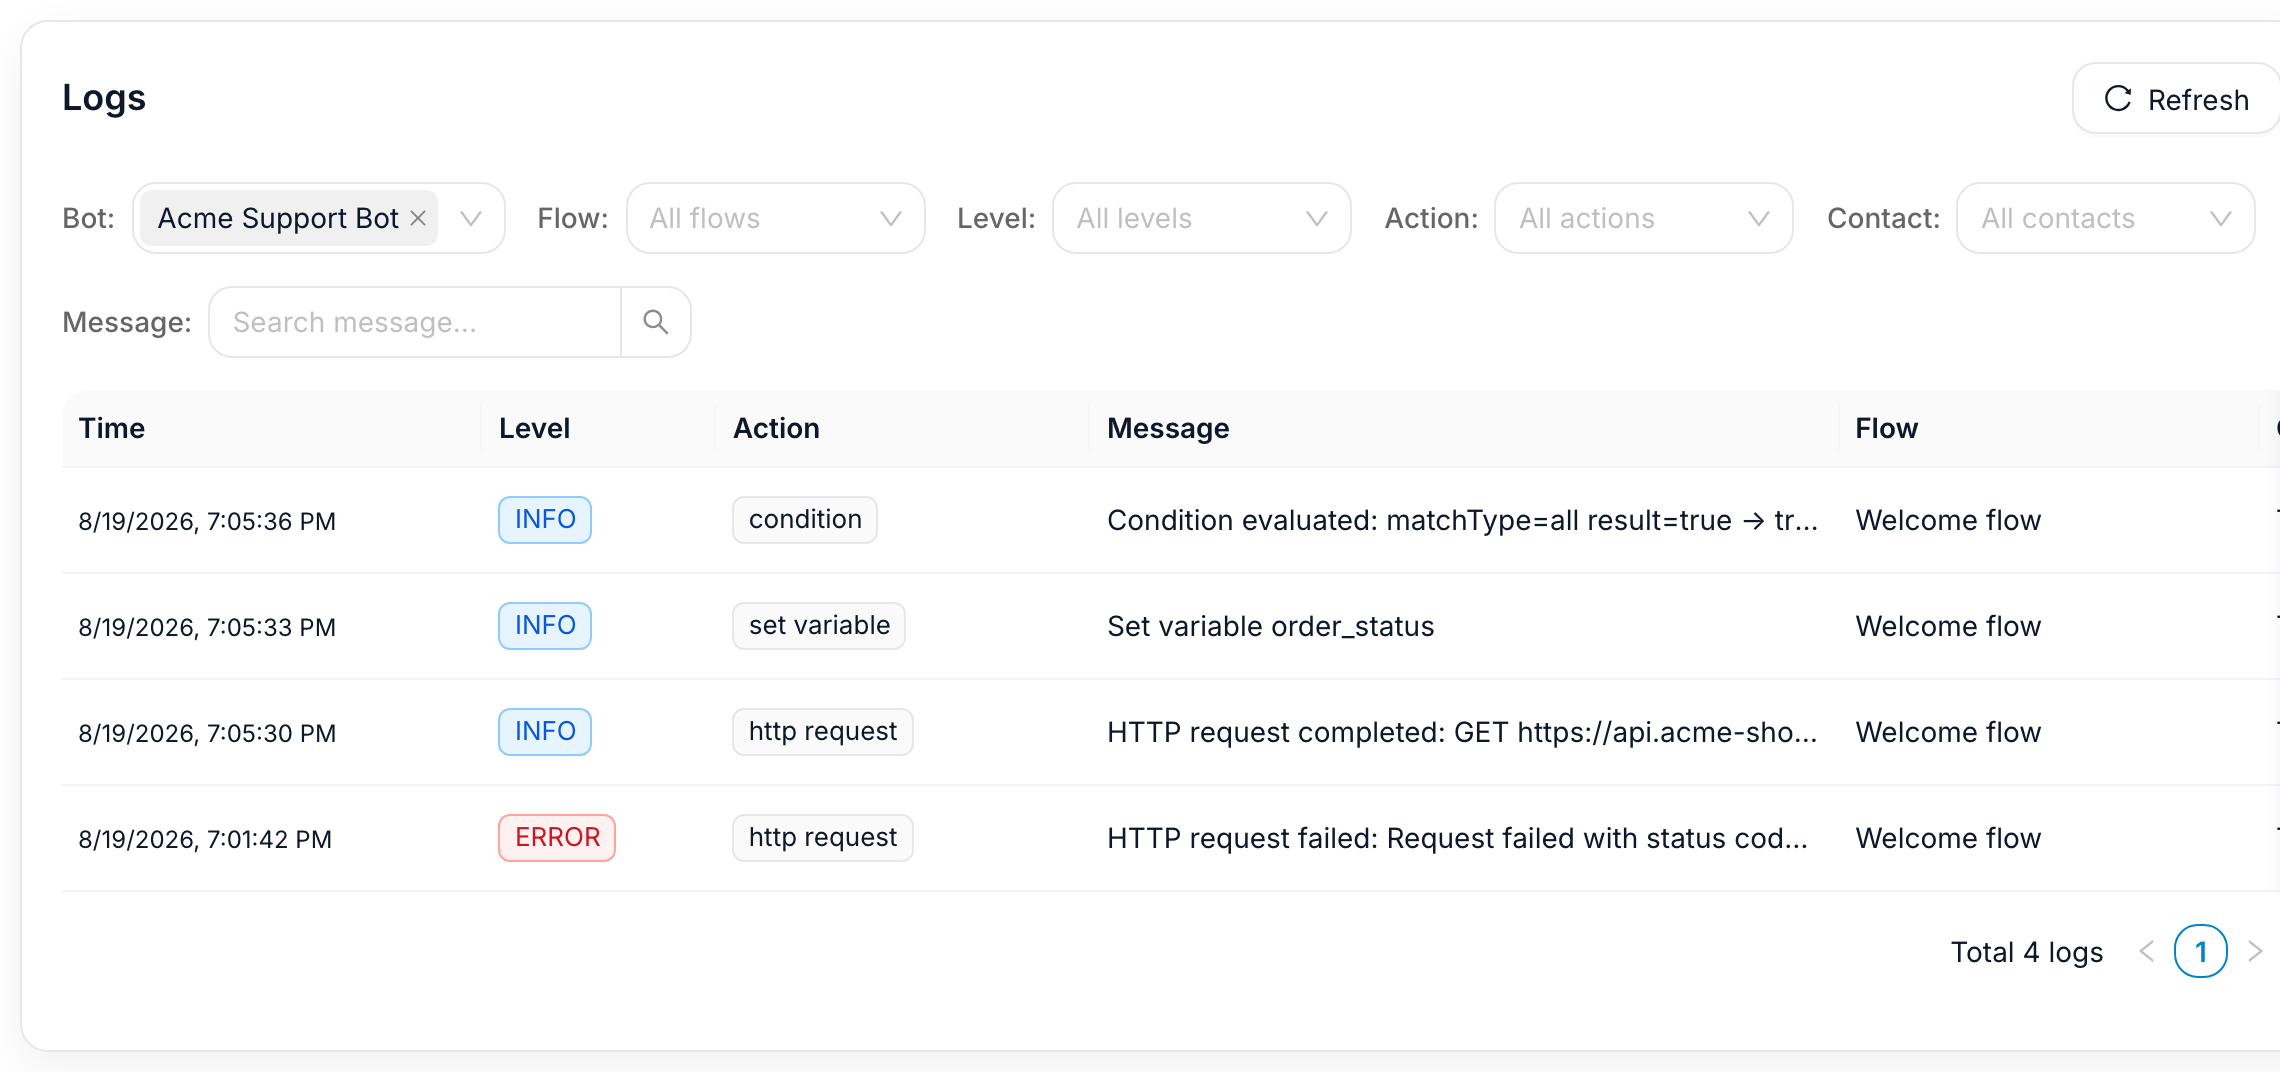Click http request tag in 7:05:30 PM row
2280x1072 pixels.
(x=823, y=732)
